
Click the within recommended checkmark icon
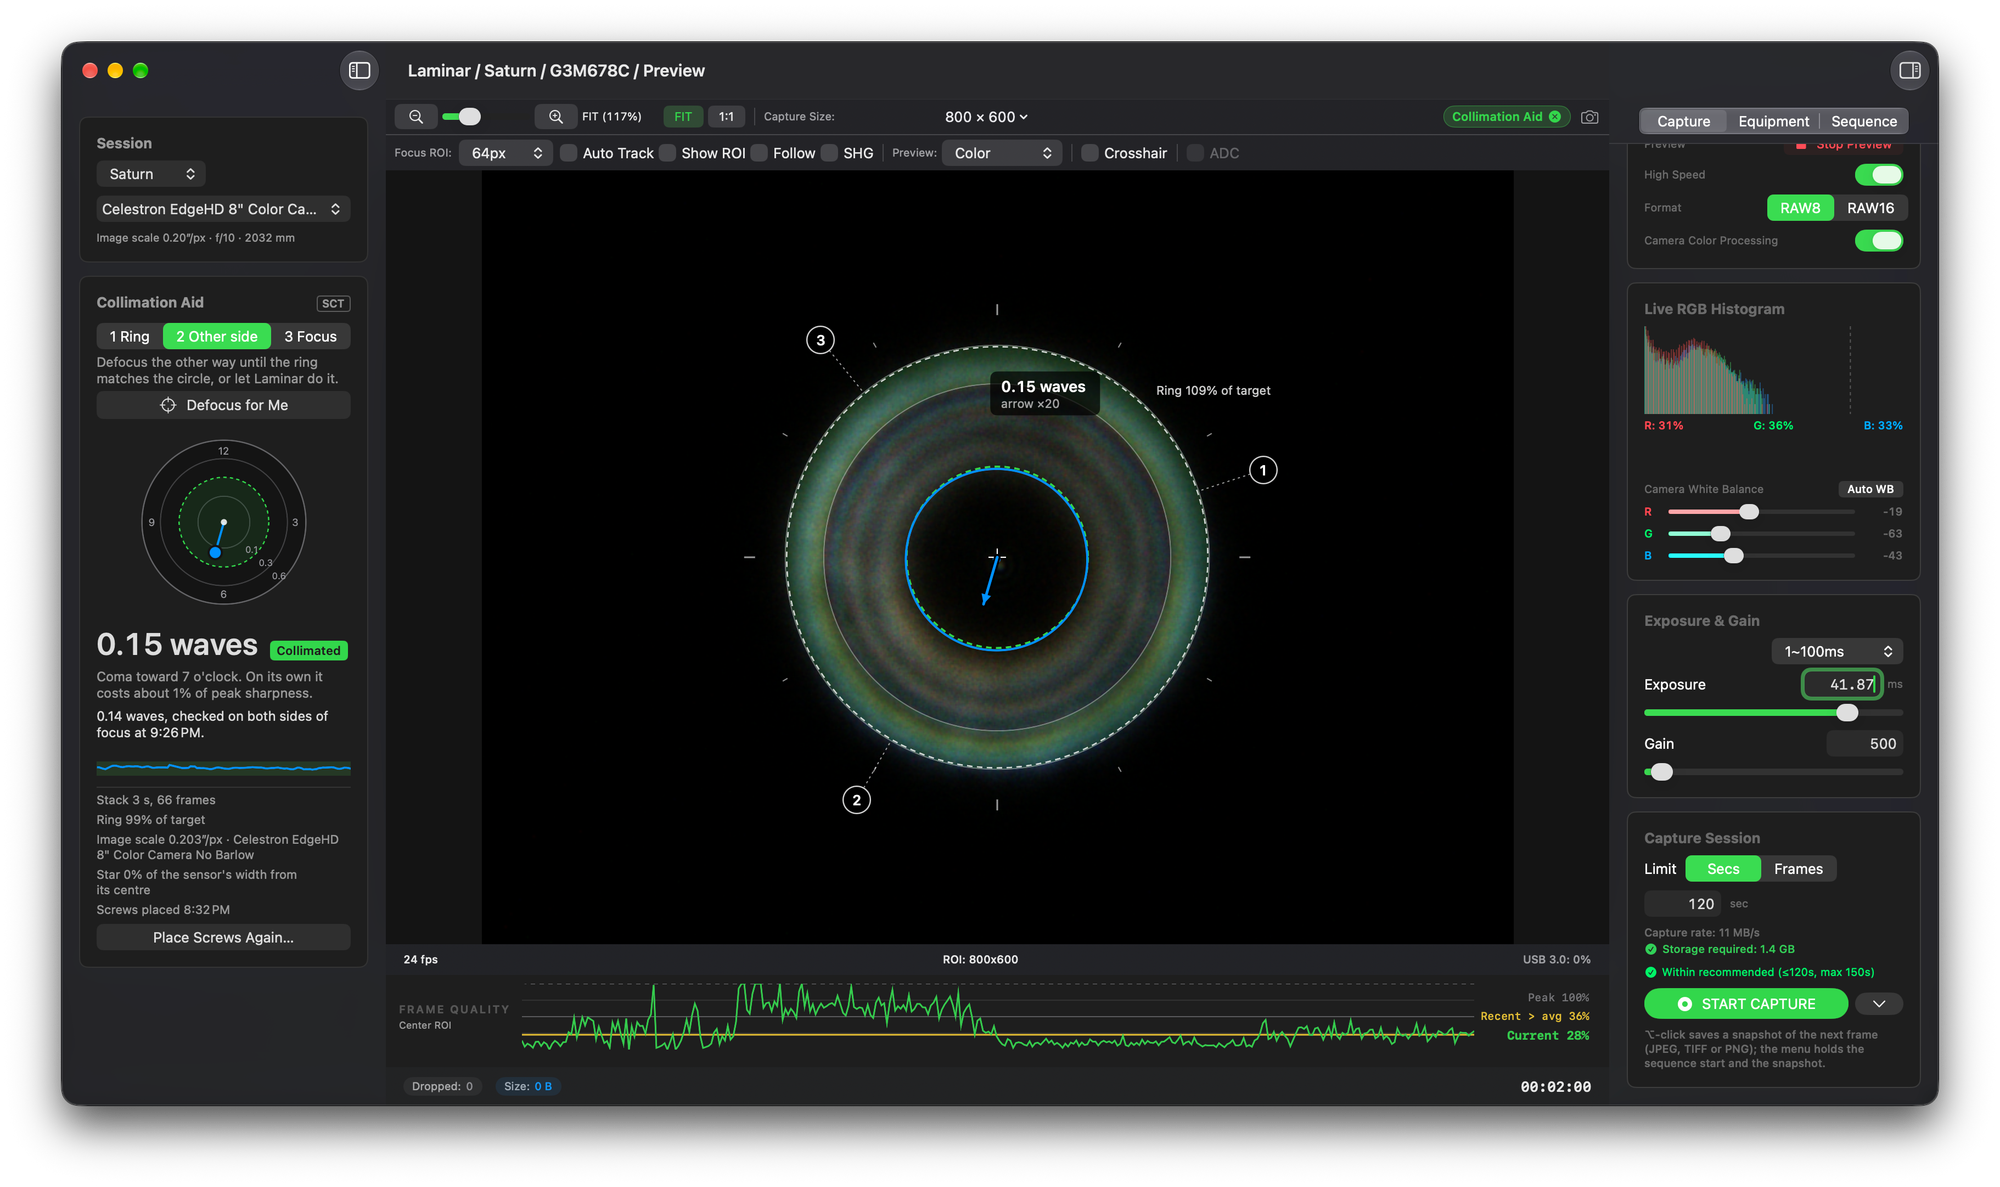pos(1651,972)
